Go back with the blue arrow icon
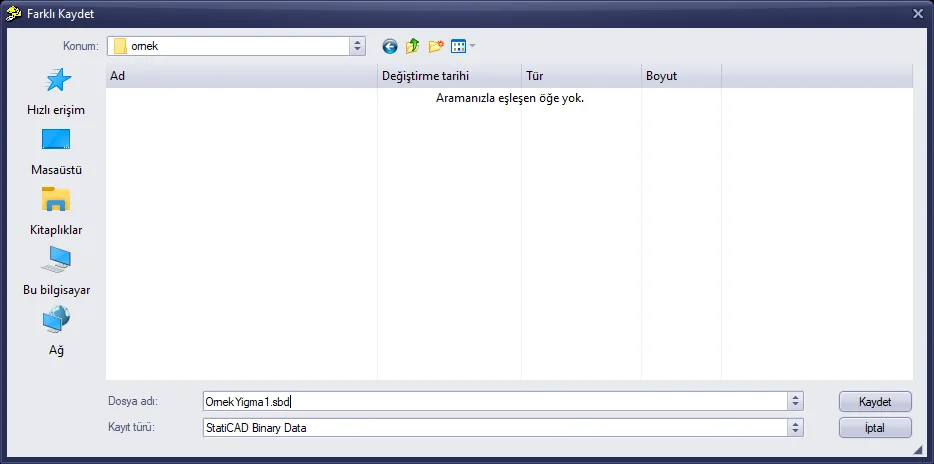The width and height of the screenshot is (934, 464). click(x=390, y=46)
